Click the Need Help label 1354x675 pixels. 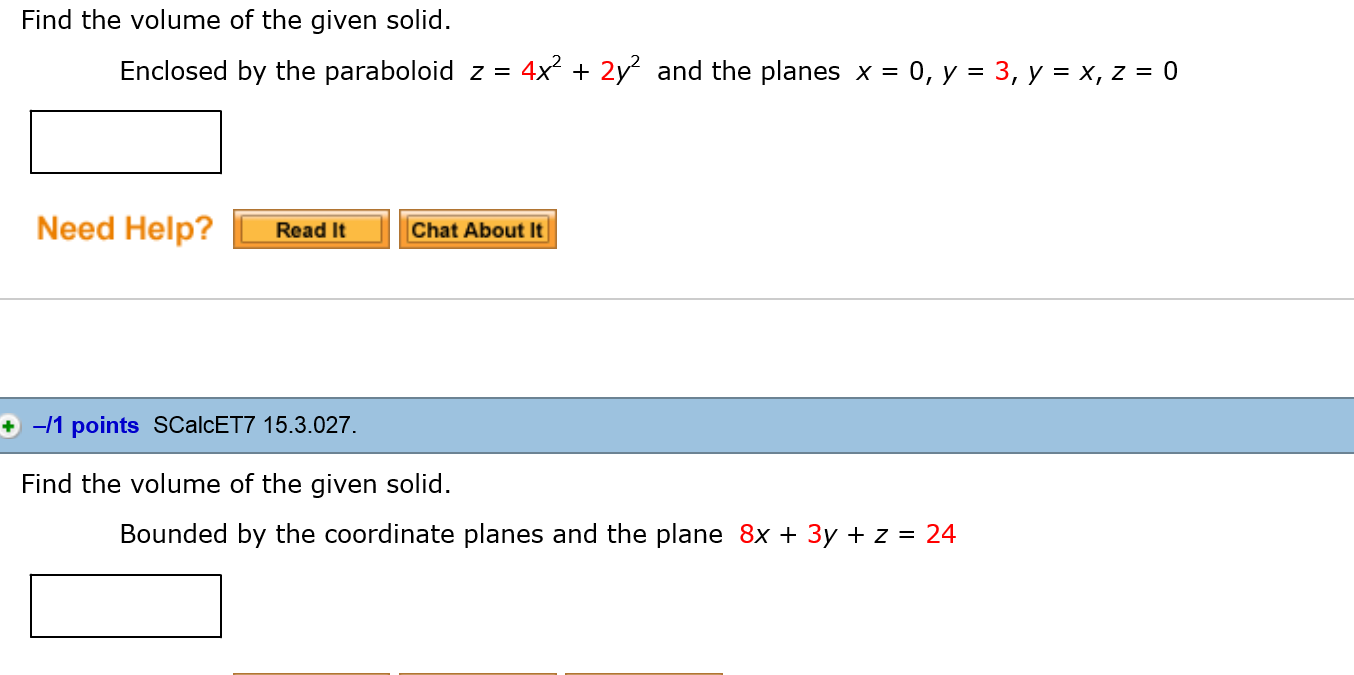(x=124, y=228)
